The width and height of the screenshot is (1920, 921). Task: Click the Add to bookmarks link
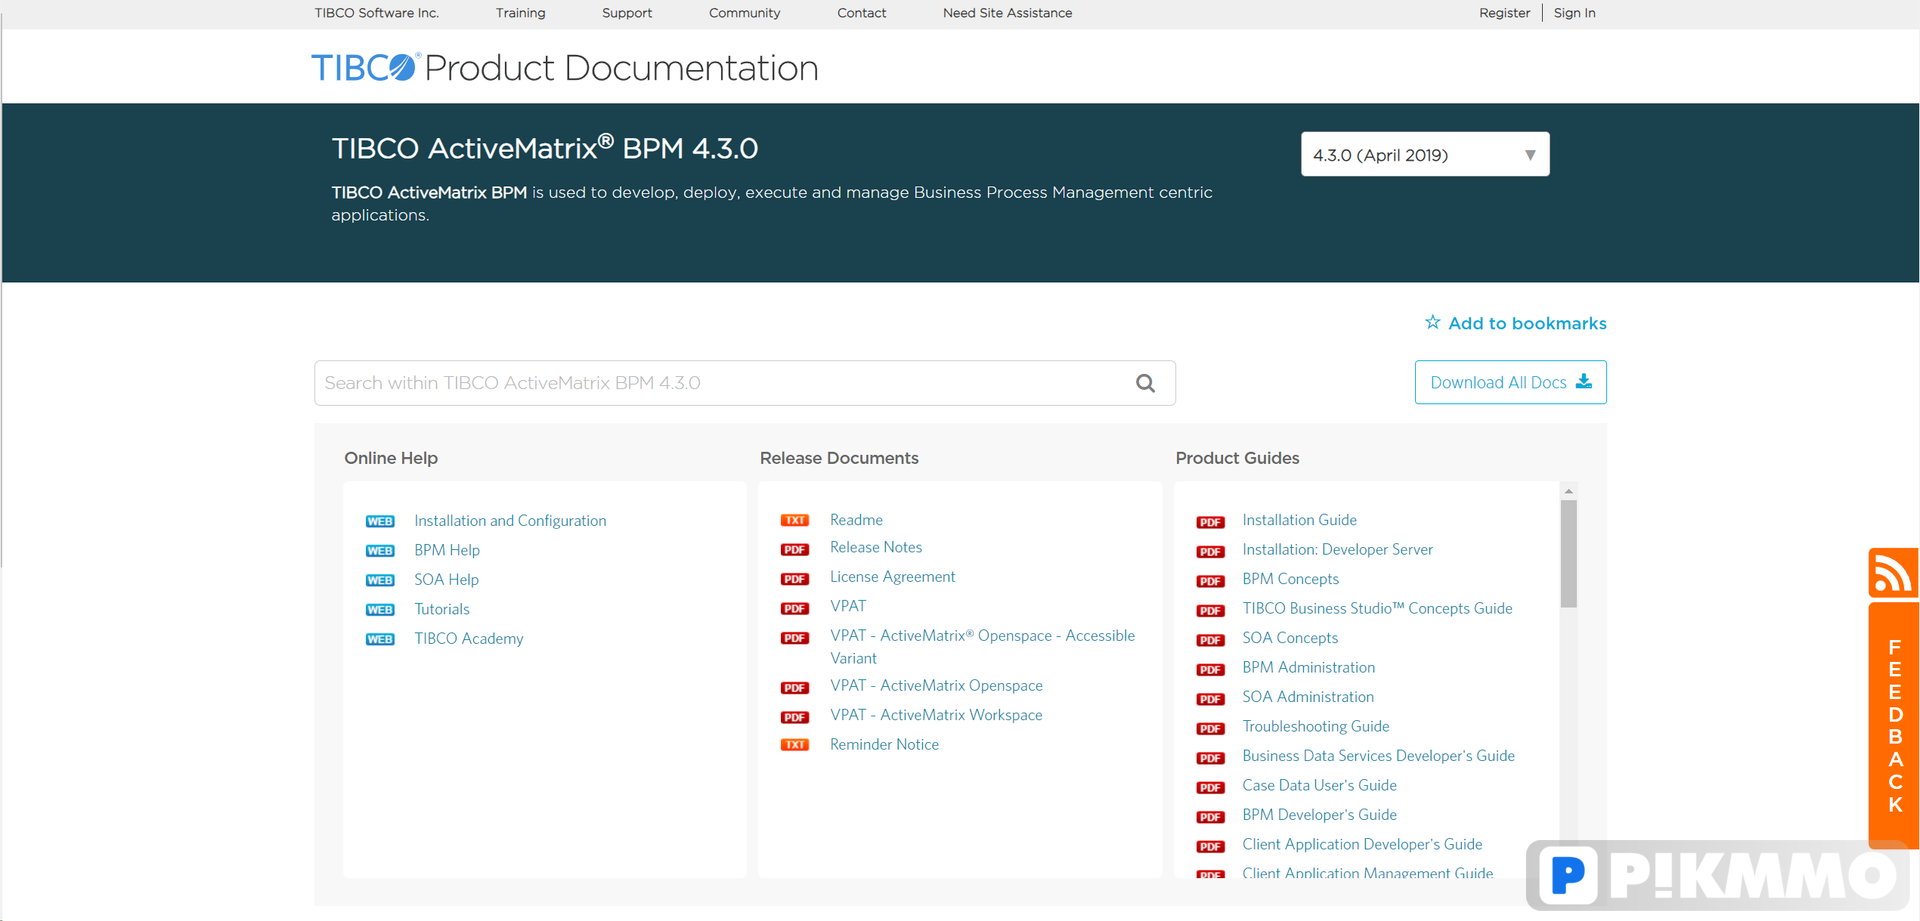pos(1515,323)
